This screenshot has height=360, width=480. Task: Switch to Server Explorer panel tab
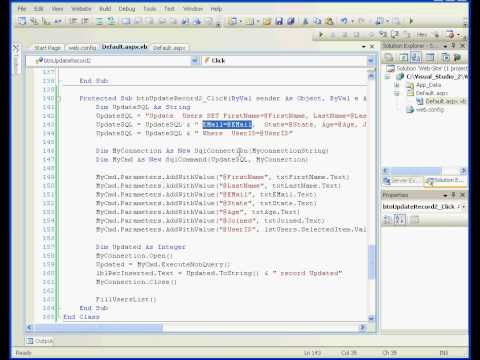tap(403, 181)
